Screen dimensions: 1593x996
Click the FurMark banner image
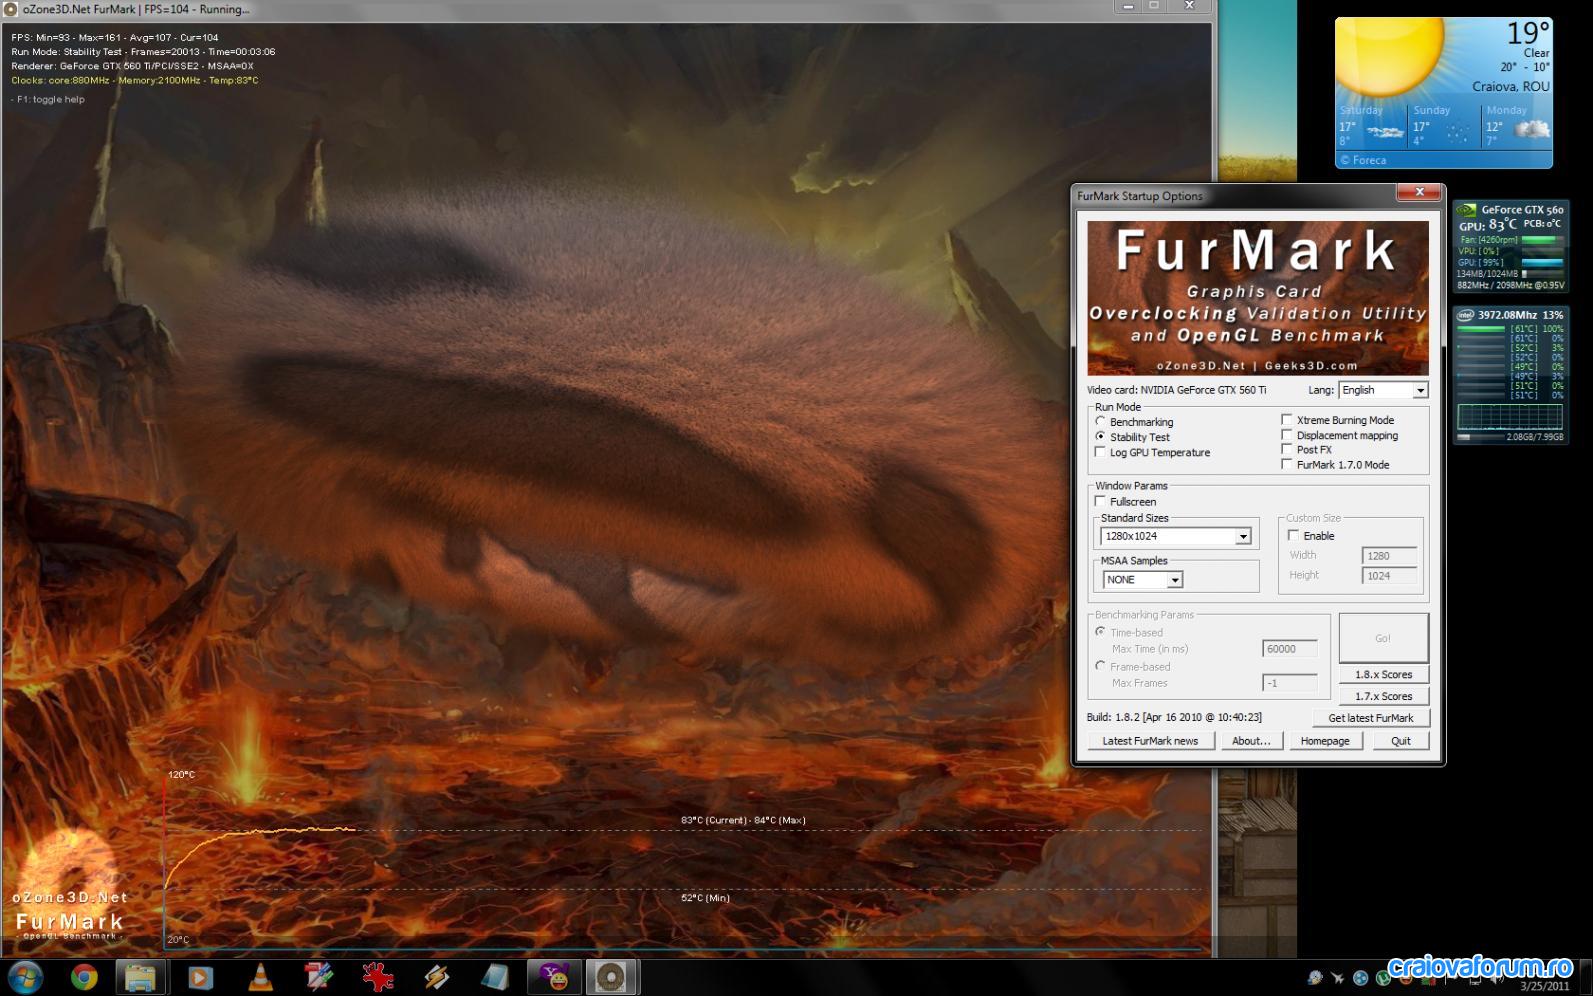1258,298
